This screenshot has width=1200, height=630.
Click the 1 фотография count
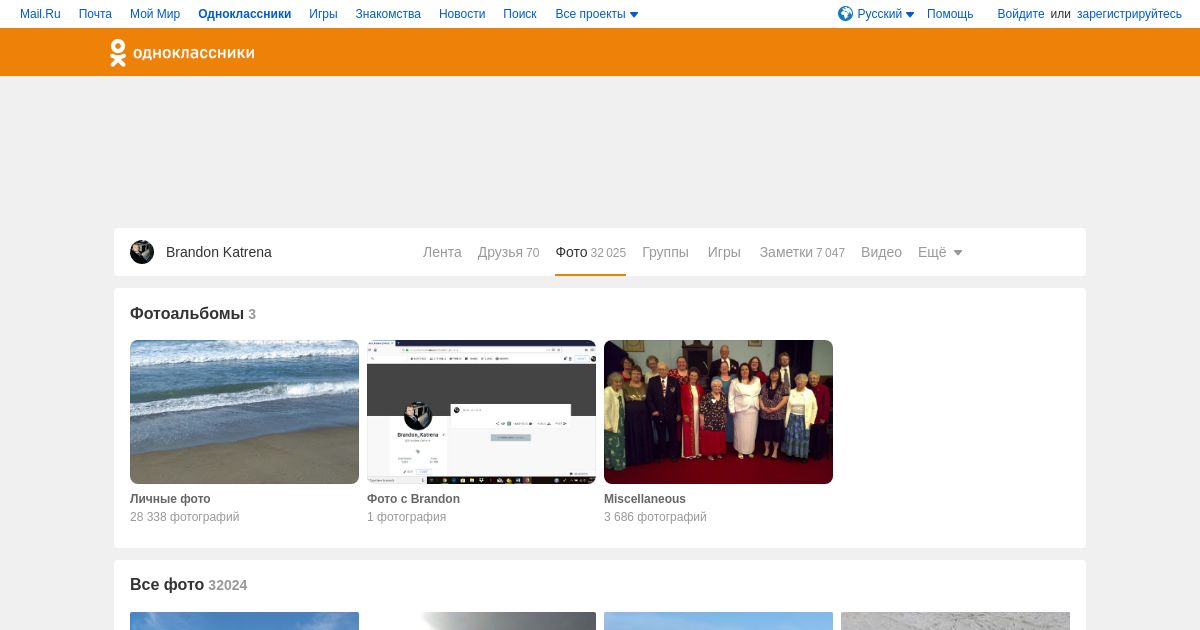[406, 517]
